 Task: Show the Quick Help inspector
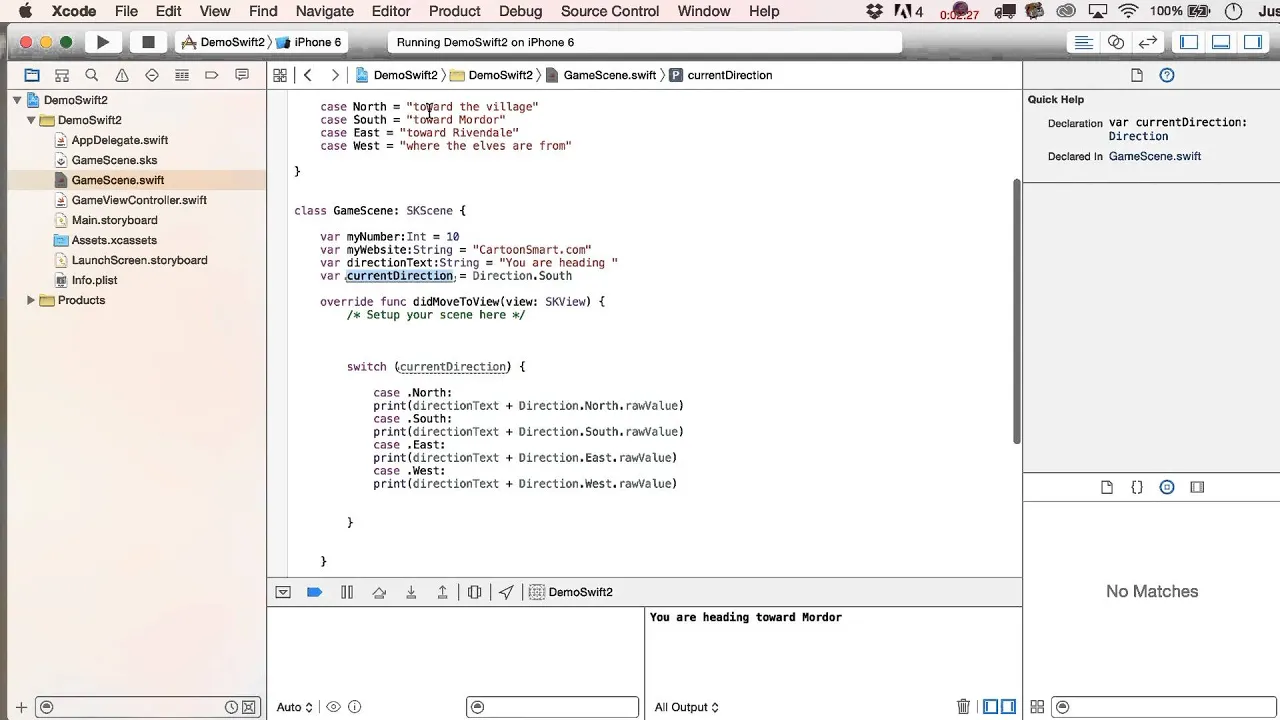(1167, 75)
